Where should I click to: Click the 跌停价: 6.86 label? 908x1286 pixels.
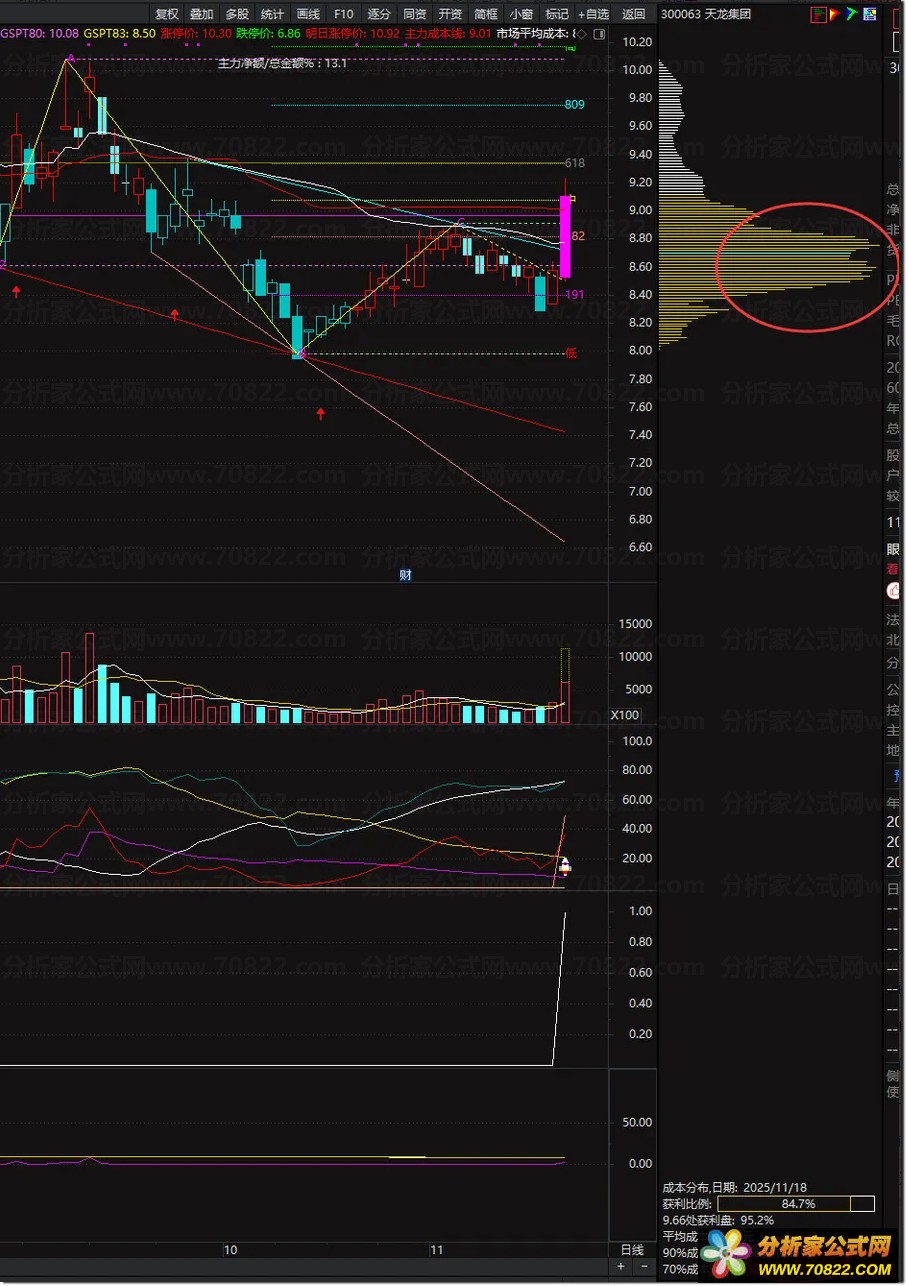coord(268,33)
